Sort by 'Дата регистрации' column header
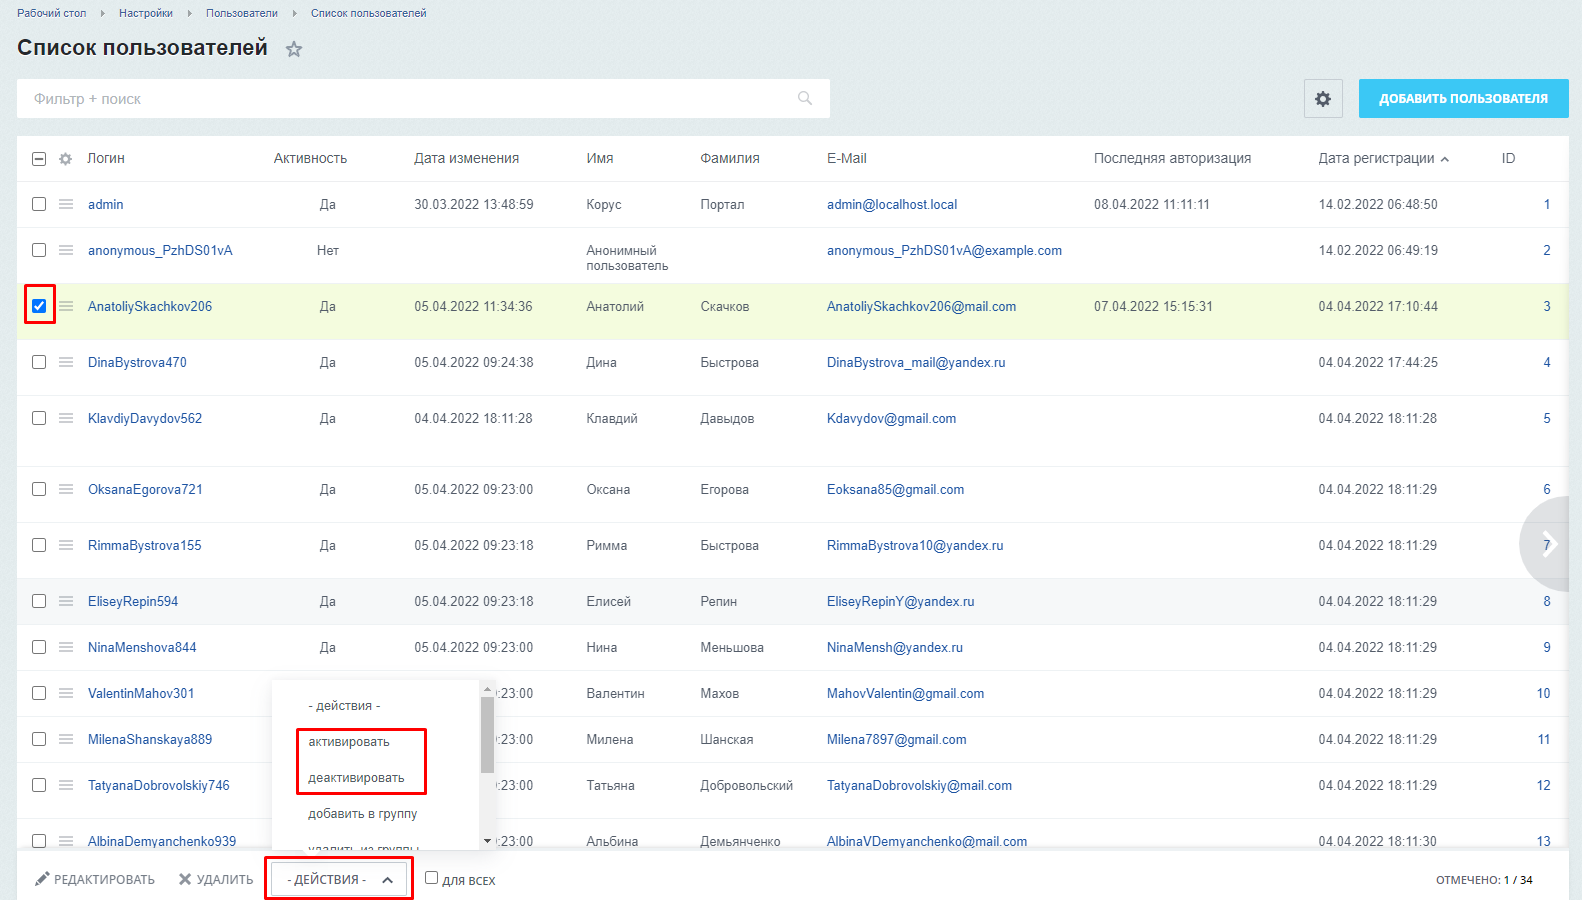Screen dimensions: 1582x900 (1383, 158)
